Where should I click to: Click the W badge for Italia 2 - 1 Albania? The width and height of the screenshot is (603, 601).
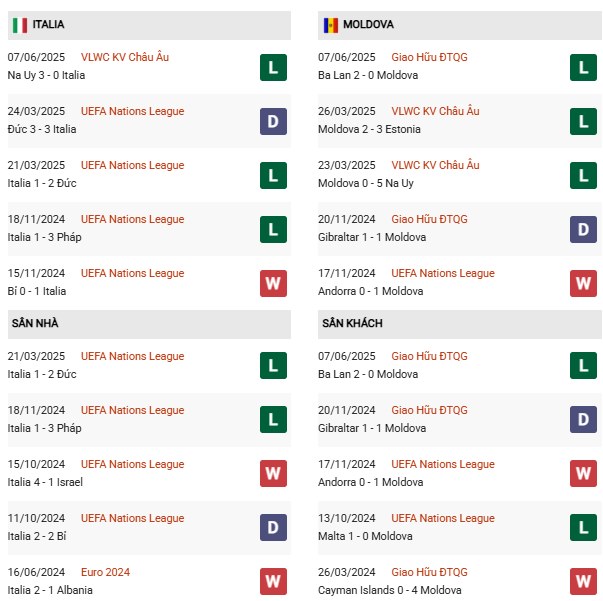click(x=273, y=582)
